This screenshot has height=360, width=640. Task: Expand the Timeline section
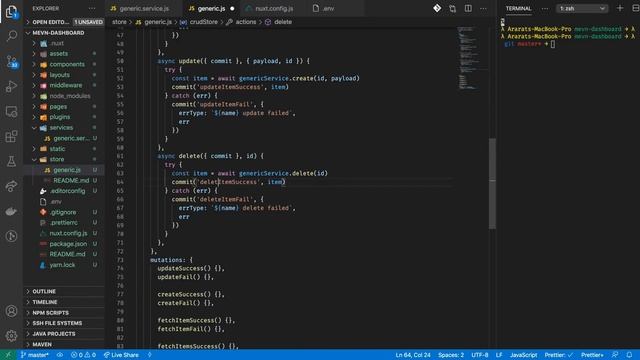[44, 302]
